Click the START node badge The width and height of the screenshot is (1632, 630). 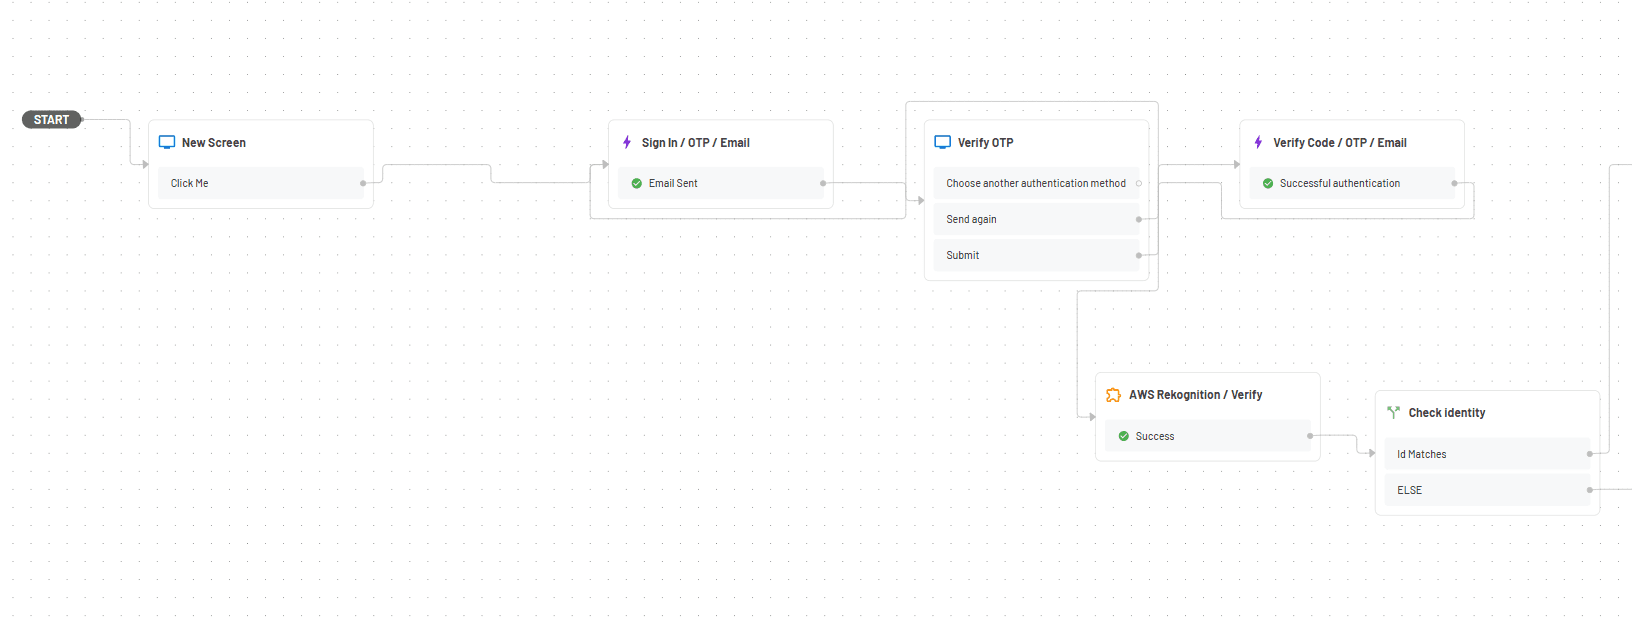[51, 120]
